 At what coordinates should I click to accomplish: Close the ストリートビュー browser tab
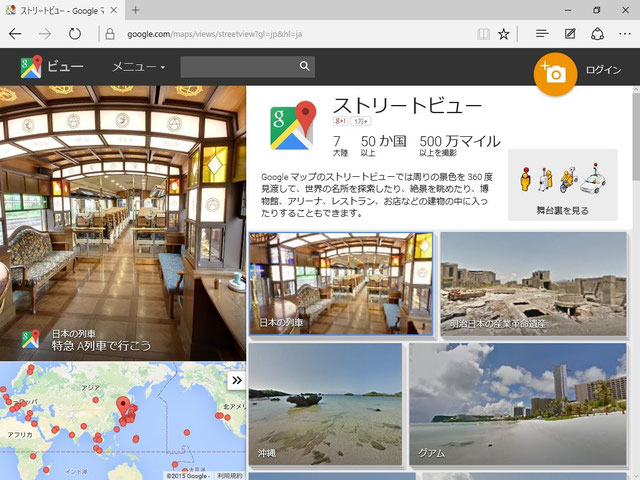tap(114, 10)
